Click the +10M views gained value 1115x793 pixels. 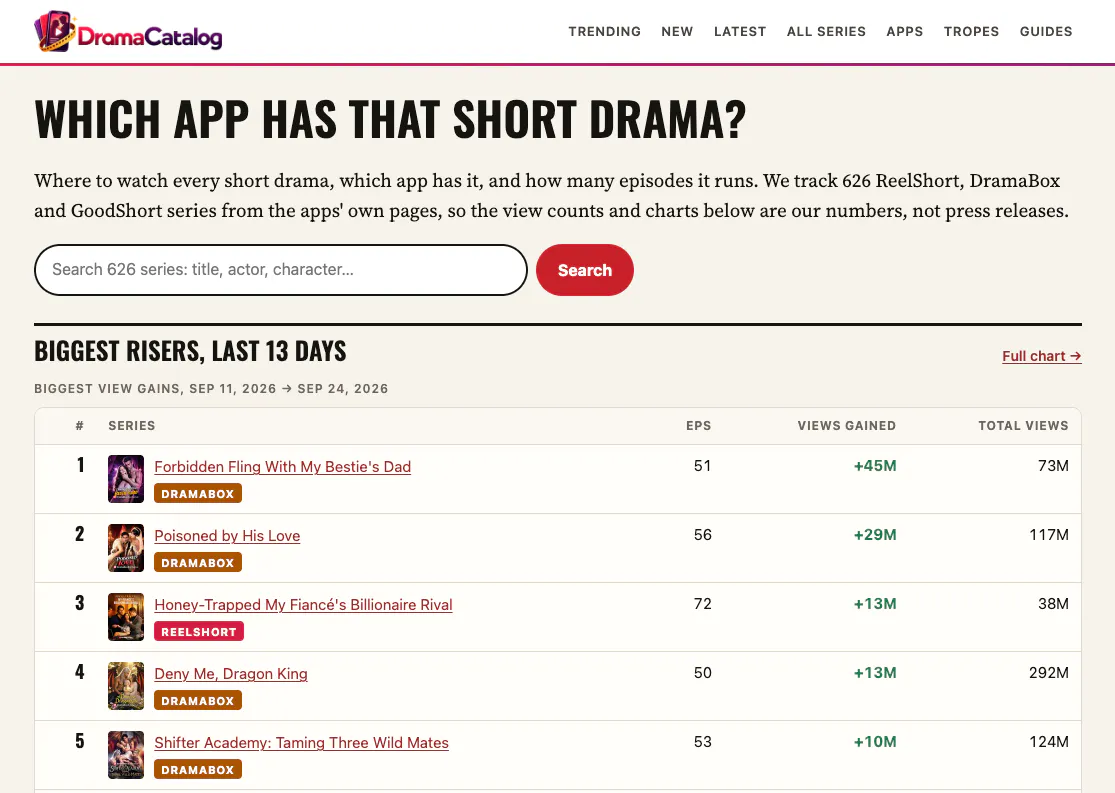point(875,742)
